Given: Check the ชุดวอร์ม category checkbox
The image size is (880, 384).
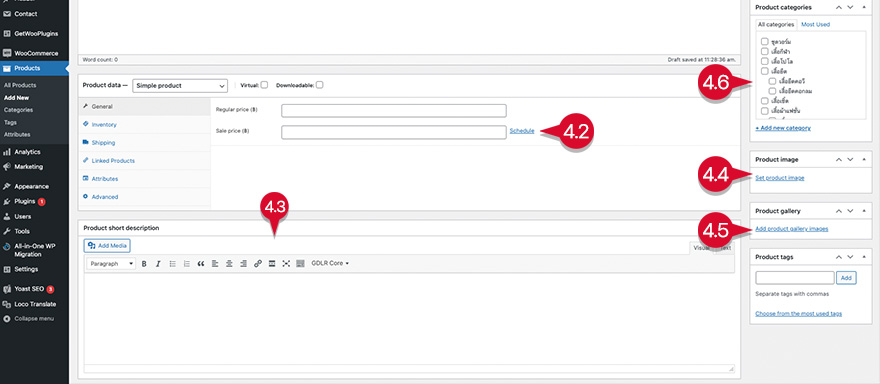Looking at the screenshot, I should pos(764,42).
